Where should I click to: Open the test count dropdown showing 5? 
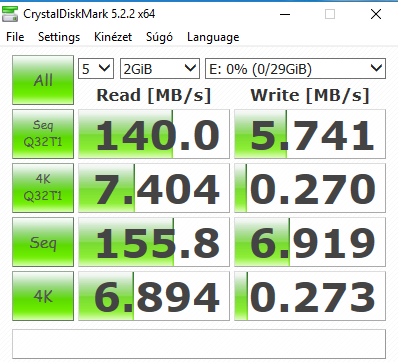coord(96,69)
